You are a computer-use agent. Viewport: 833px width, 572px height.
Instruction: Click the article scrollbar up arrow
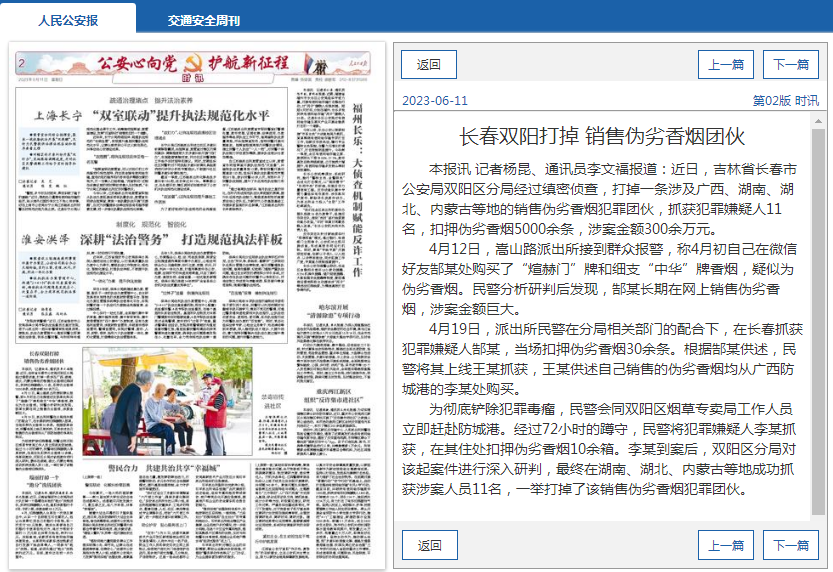pos(818,122)
